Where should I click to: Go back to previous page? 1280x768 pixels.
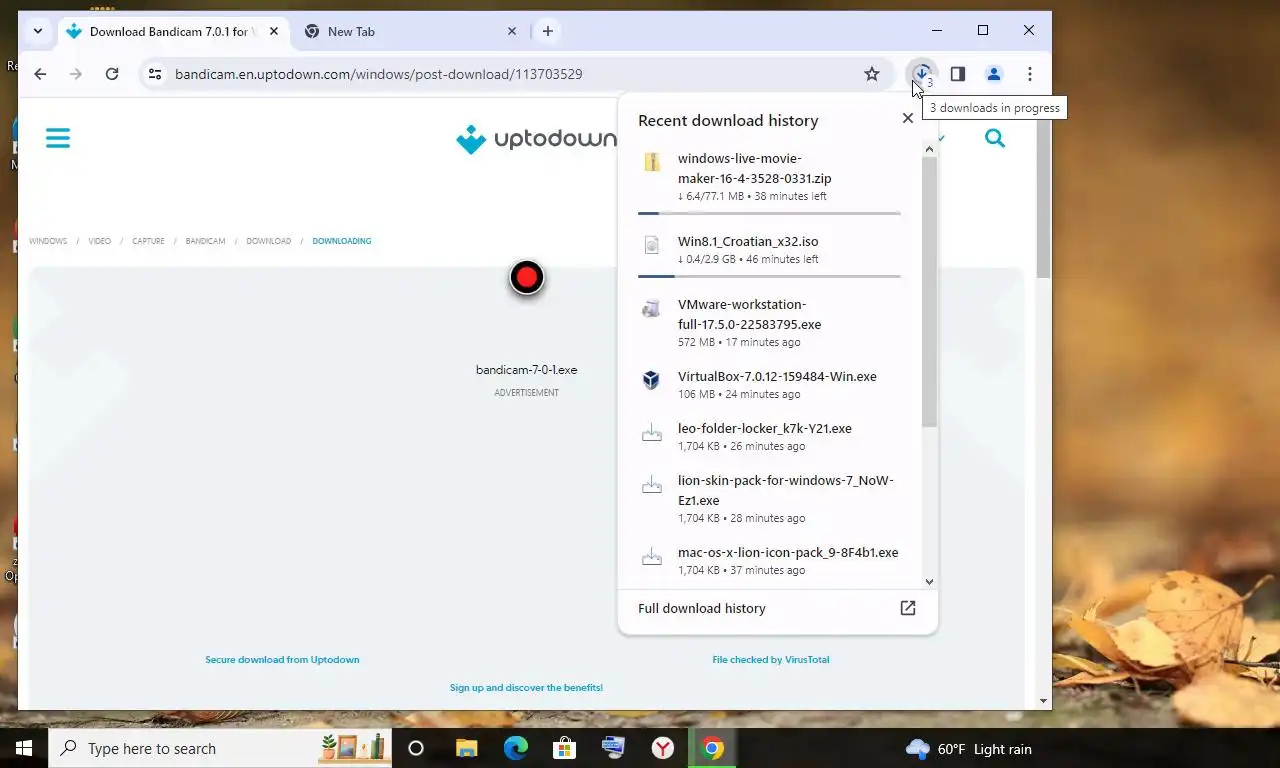point(40,74)
